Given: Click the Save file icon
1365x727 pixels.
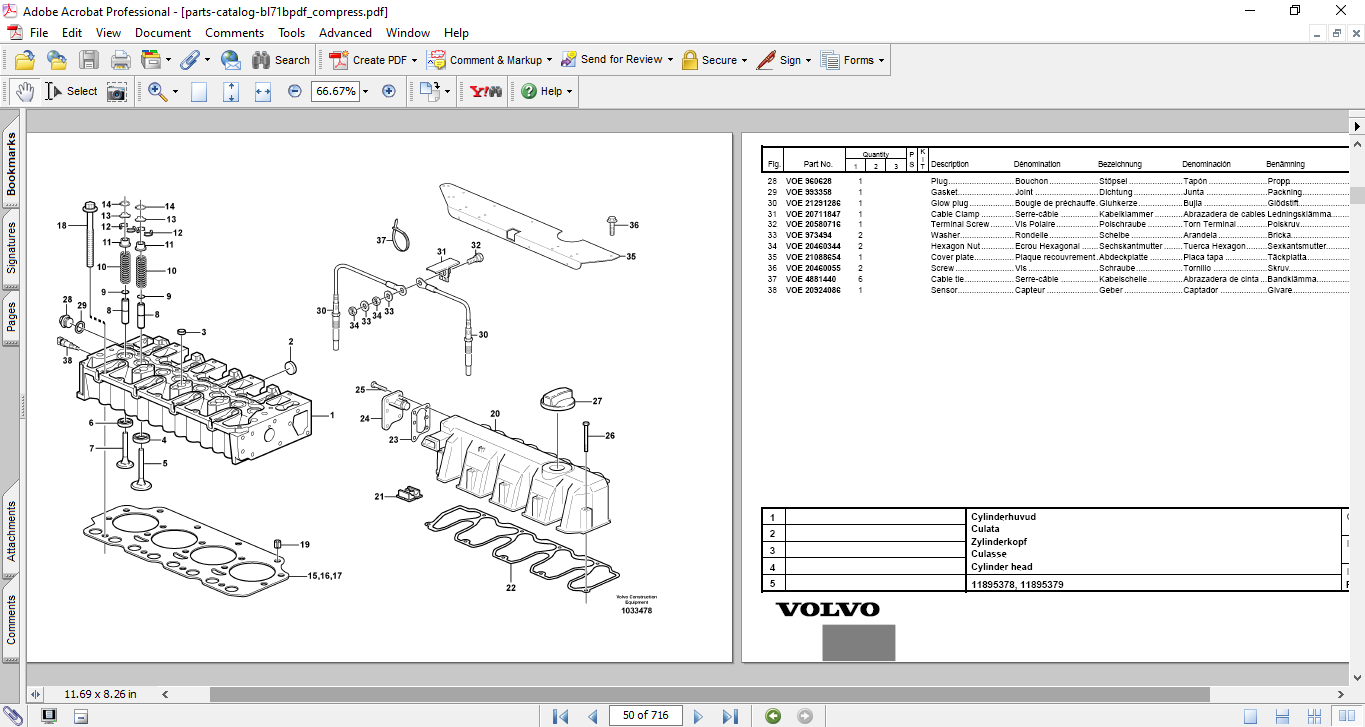Looking at the screenshot, I should click(x=89, y=60).
